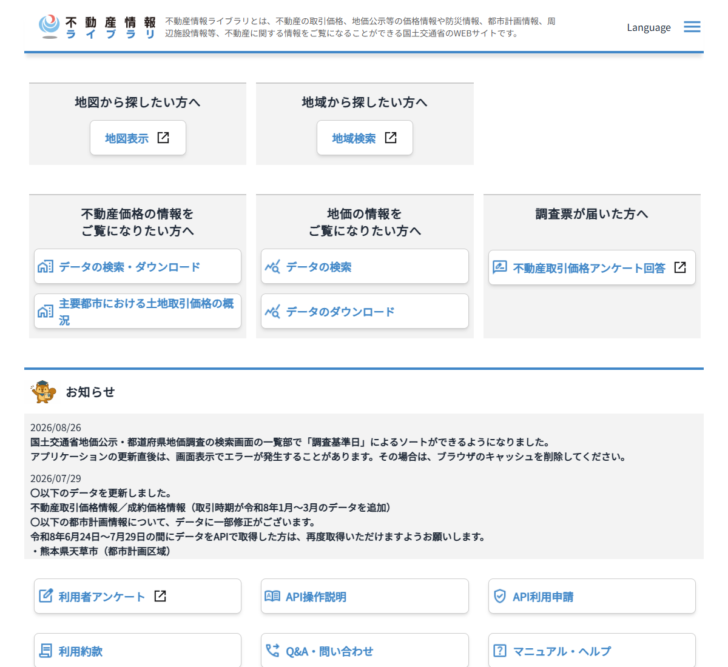Click the mascot icon beside お知らせ

[x=43, y=392]
